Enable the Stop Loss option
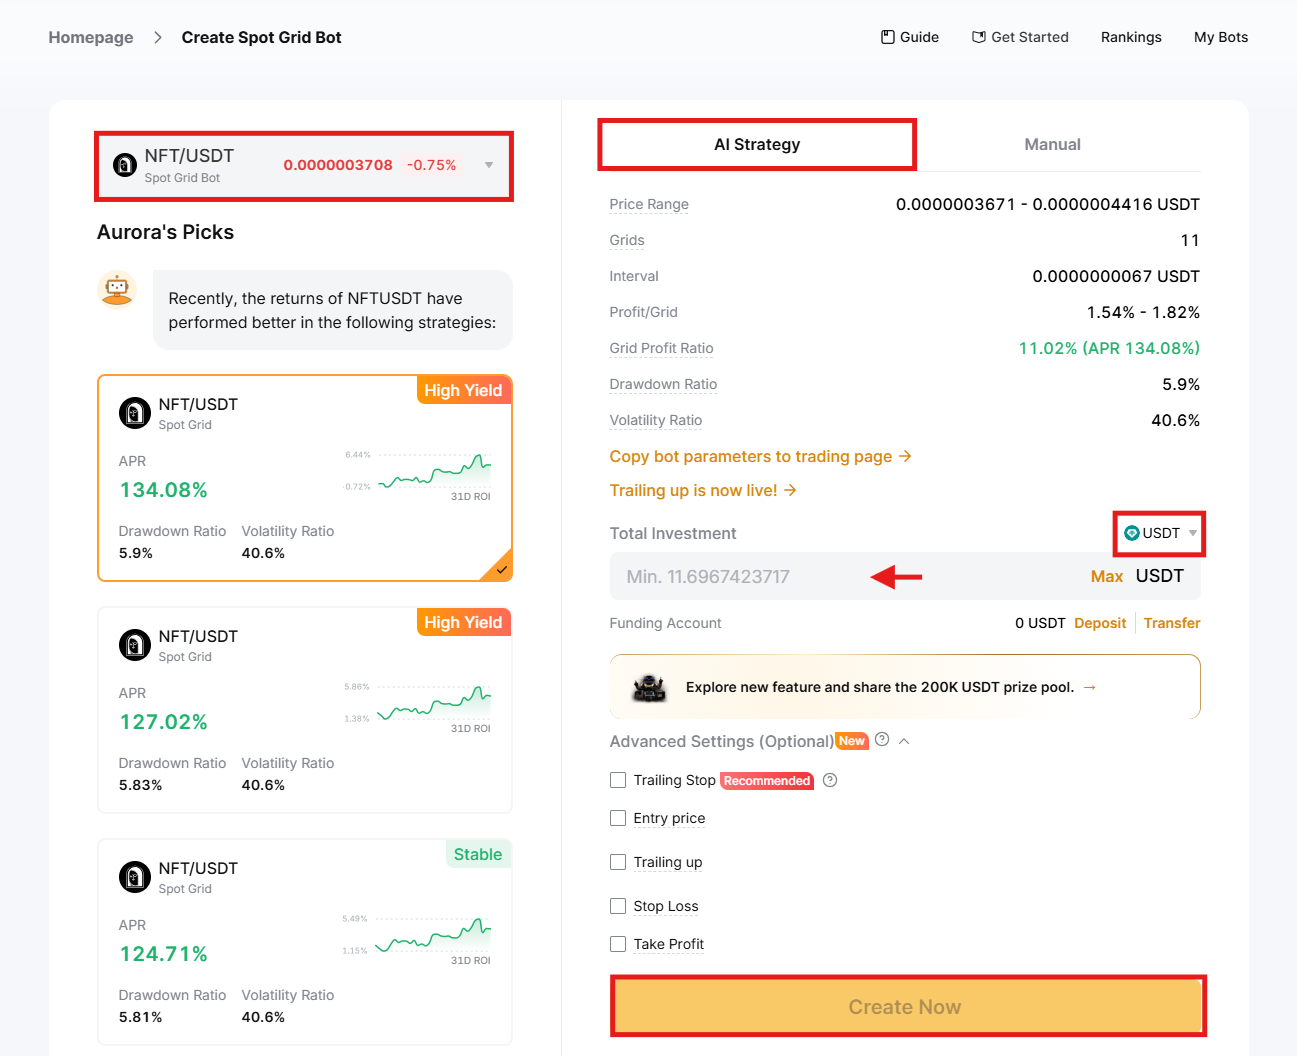 pos(618,906)
